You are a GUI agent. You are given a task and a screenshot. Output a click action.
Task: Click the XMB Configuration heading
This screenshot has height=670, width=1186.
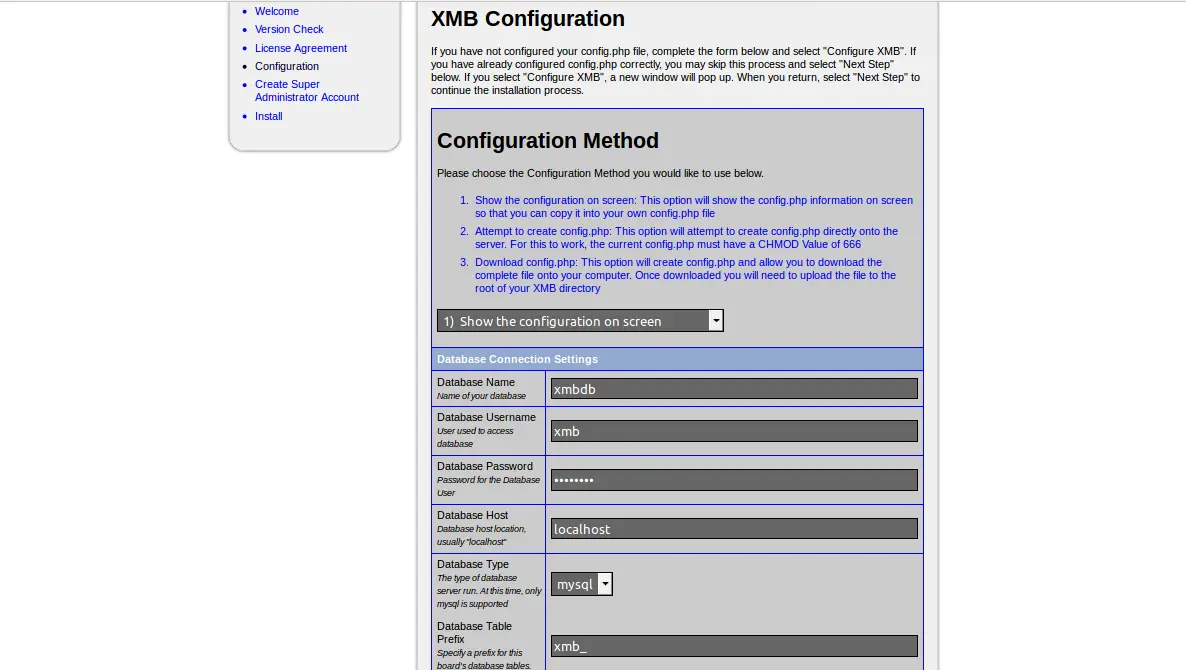[x=528, y=19]
